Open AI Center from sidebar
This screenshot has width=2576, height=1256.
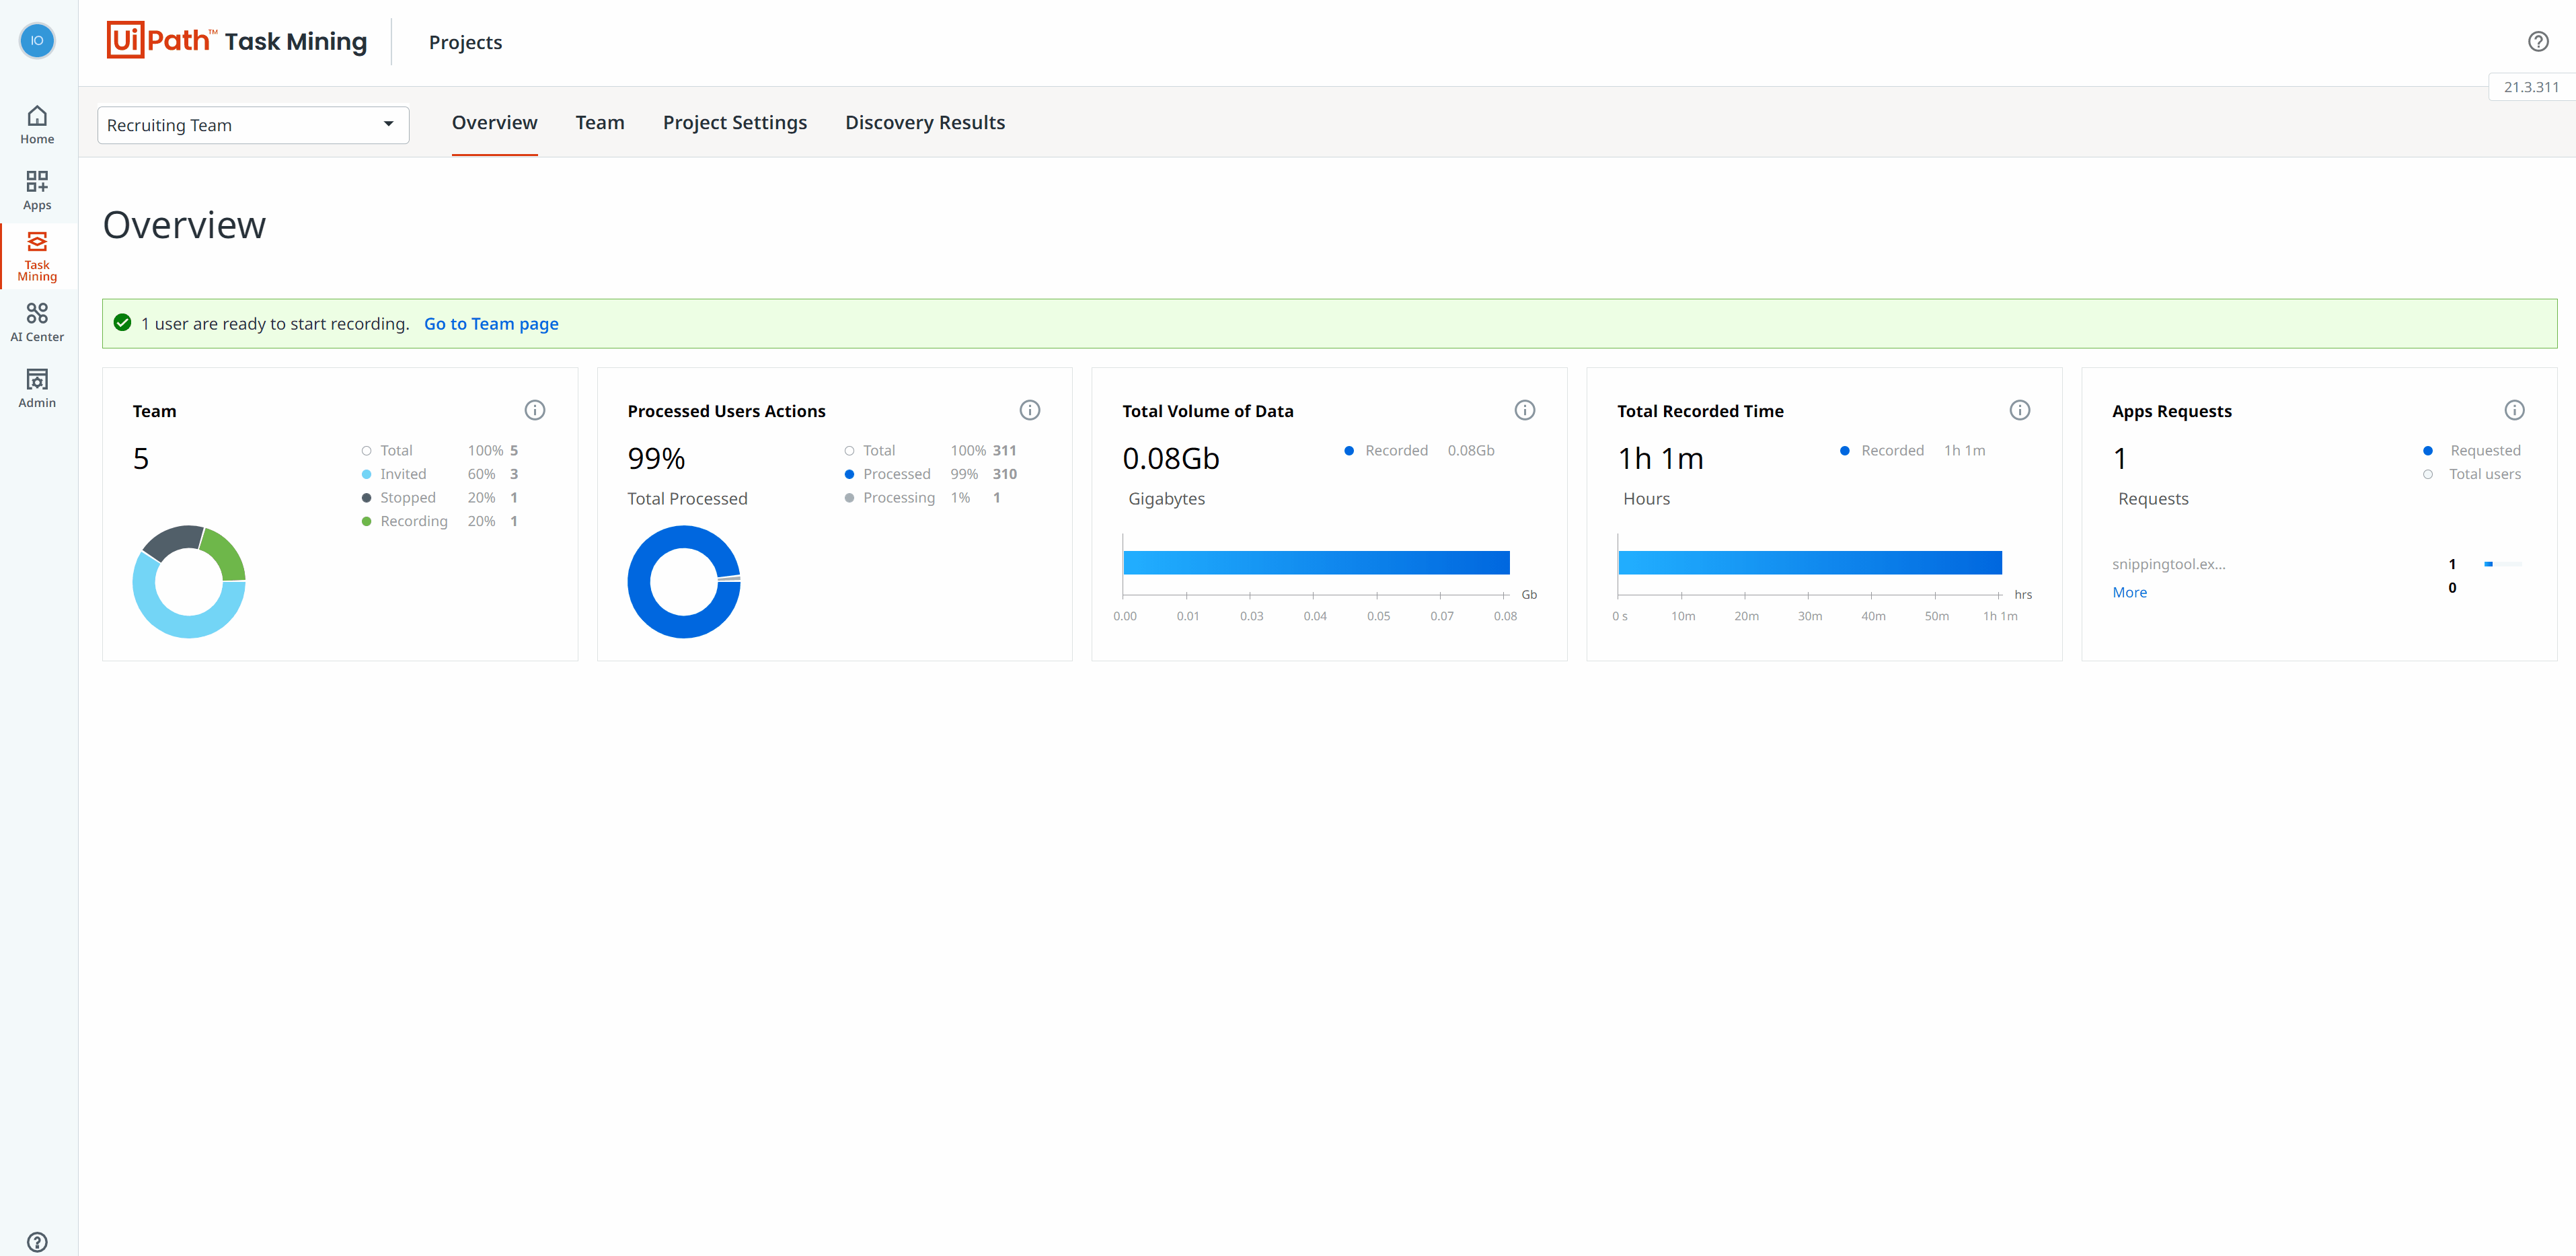(x=37, y=322)
